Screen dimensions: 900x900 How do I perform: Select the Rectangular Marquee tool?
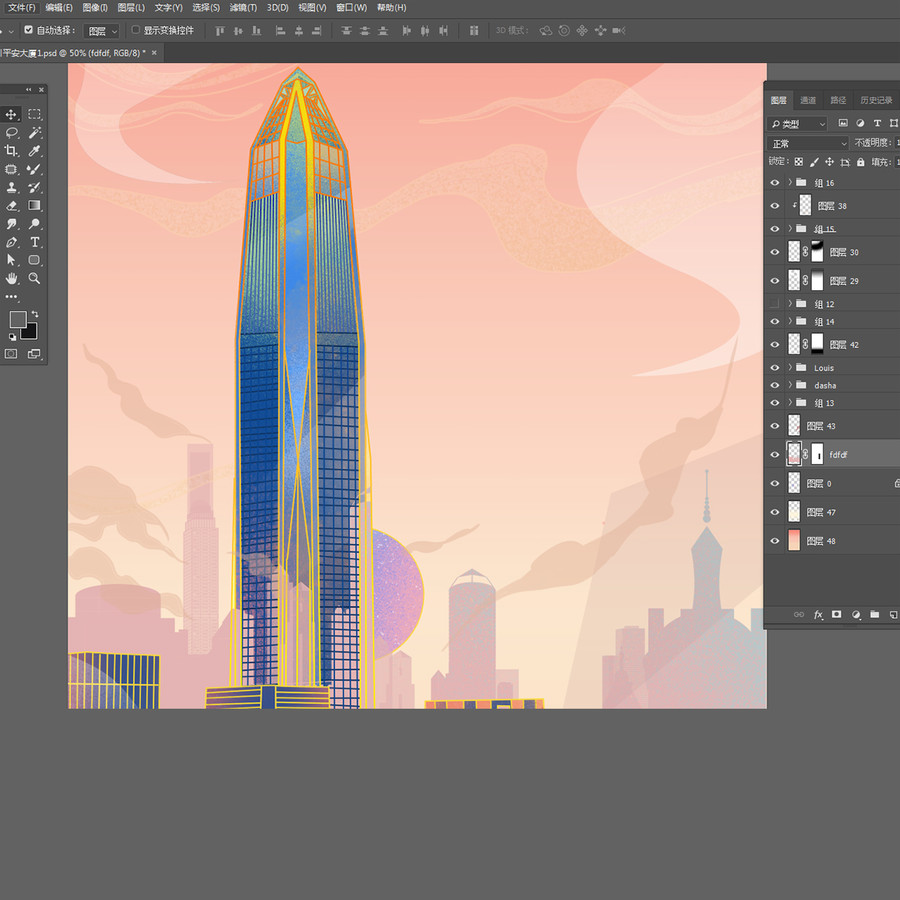coord(34,115)
